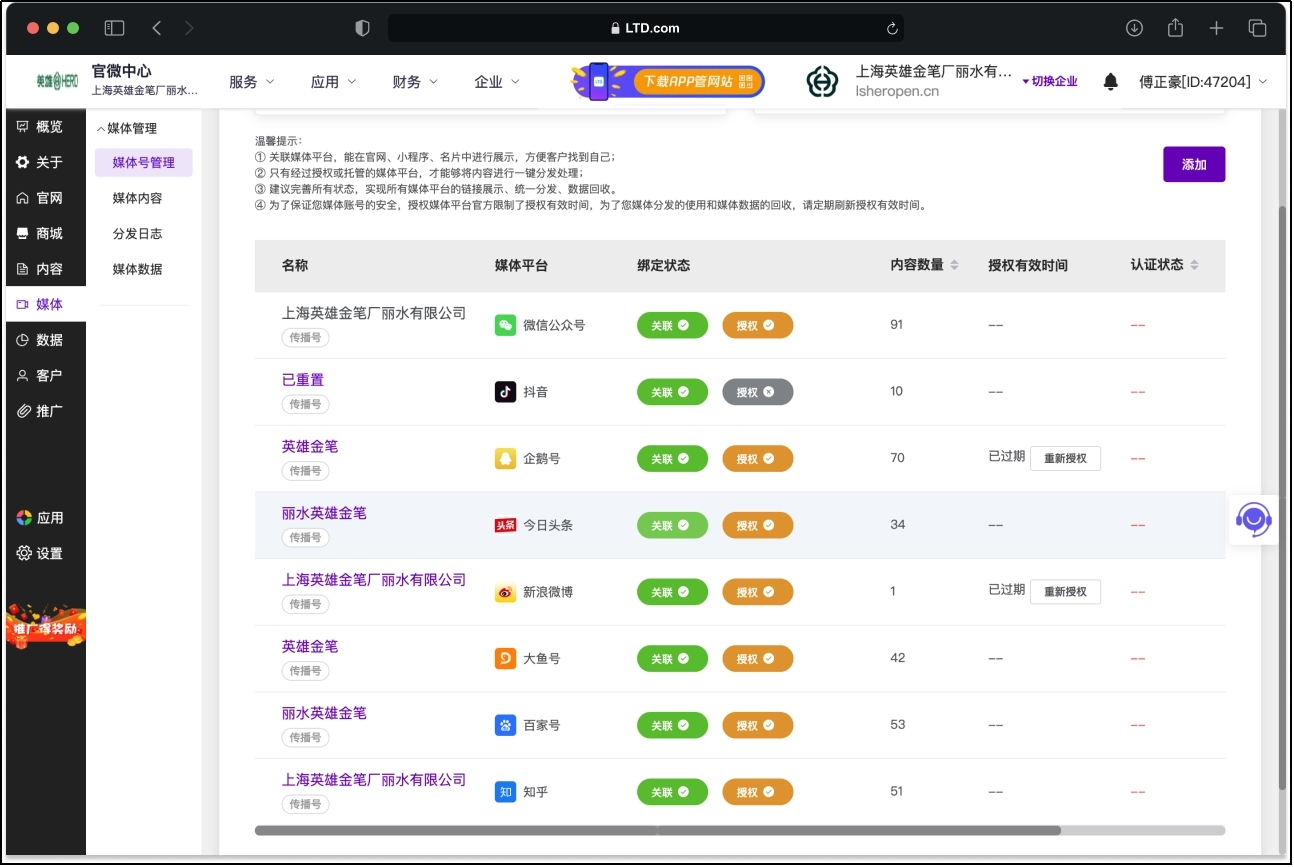Toggle 关联 for 微信公众号 row

(x=672, y=325)
